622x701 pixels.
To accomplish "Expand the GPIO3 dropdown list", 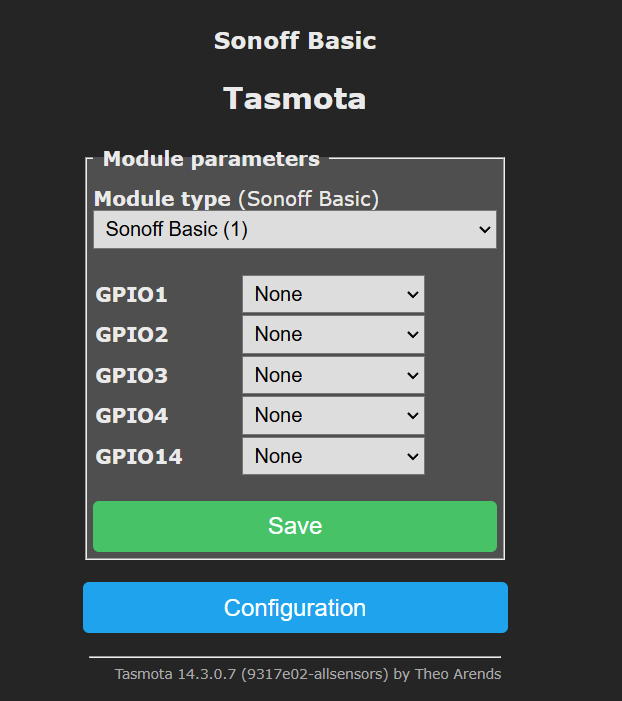I will point(333,375).
